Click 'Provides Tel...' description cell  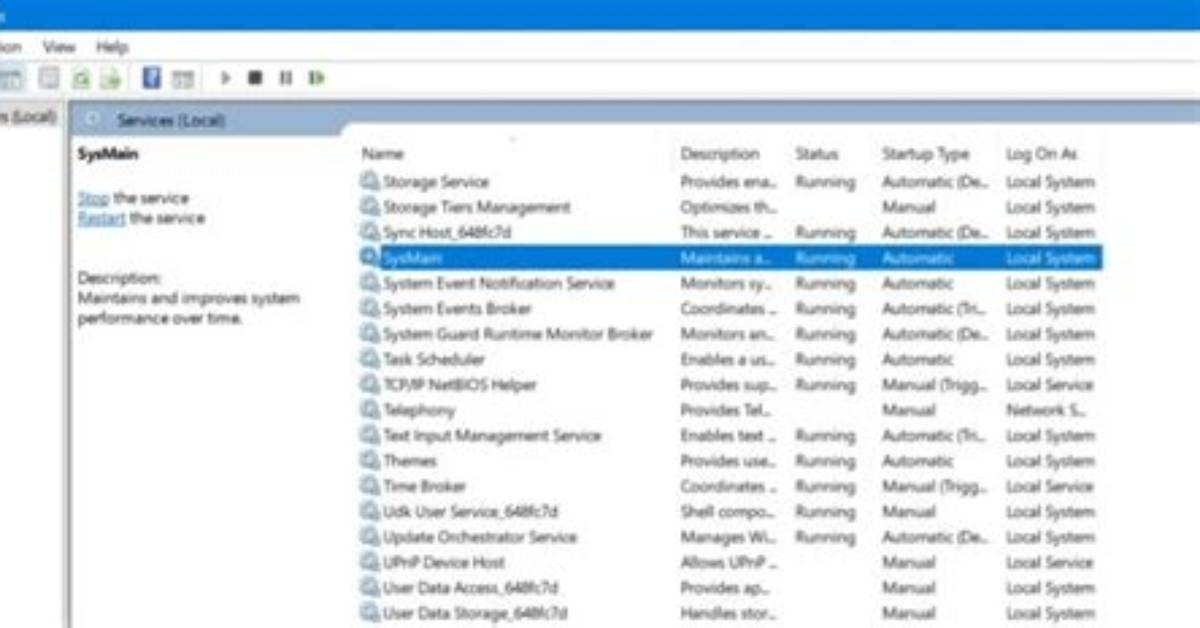pyautogui.click(x=726, y=410)
